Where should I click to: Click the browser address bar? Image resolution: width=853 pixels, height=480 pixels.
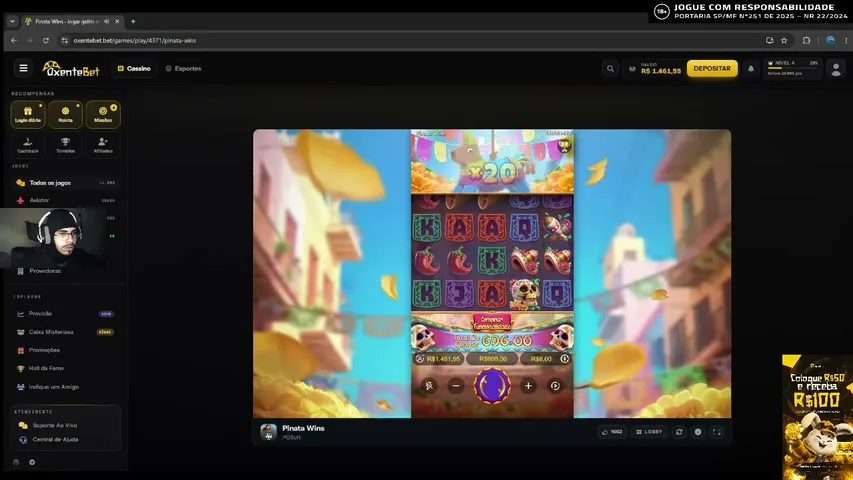pyautogui.click(x=413, y=40)
